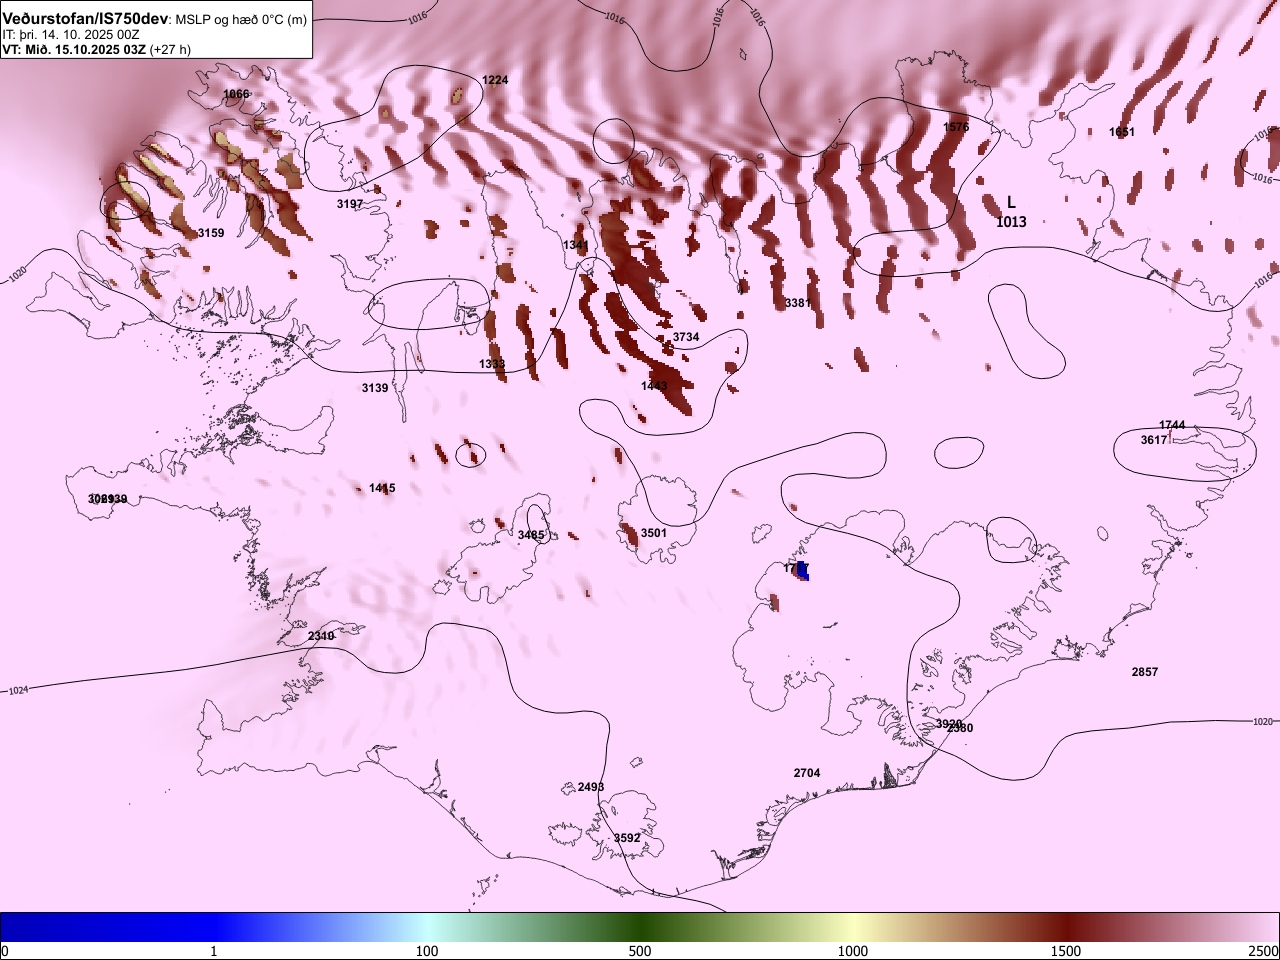The width and height of the screenshot is (1280, 960).
Task: Click the 2493 height value
Action: pyautogui.click(x=591, y=787)
